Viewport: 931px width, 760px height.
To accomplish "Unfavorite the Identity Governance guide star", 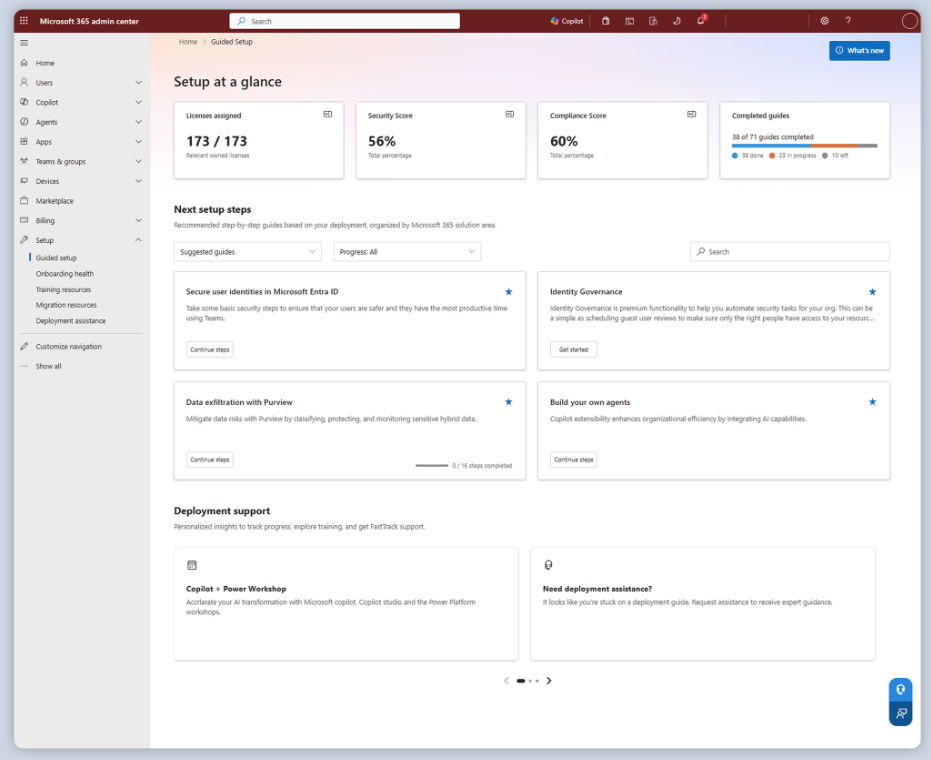I will click(872, 292).
